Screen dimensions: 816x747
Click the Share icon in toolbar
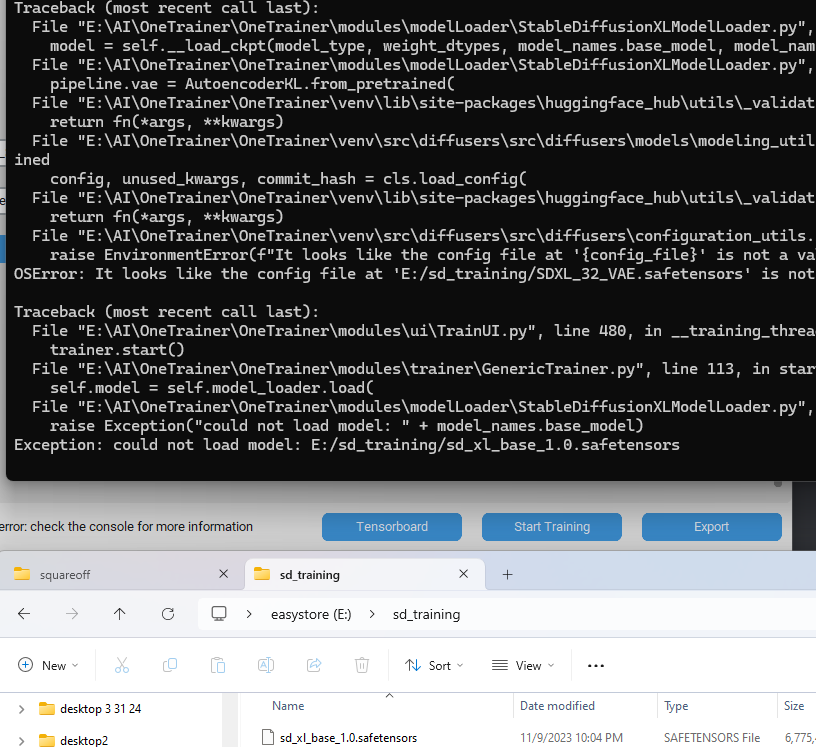[314, 665]
